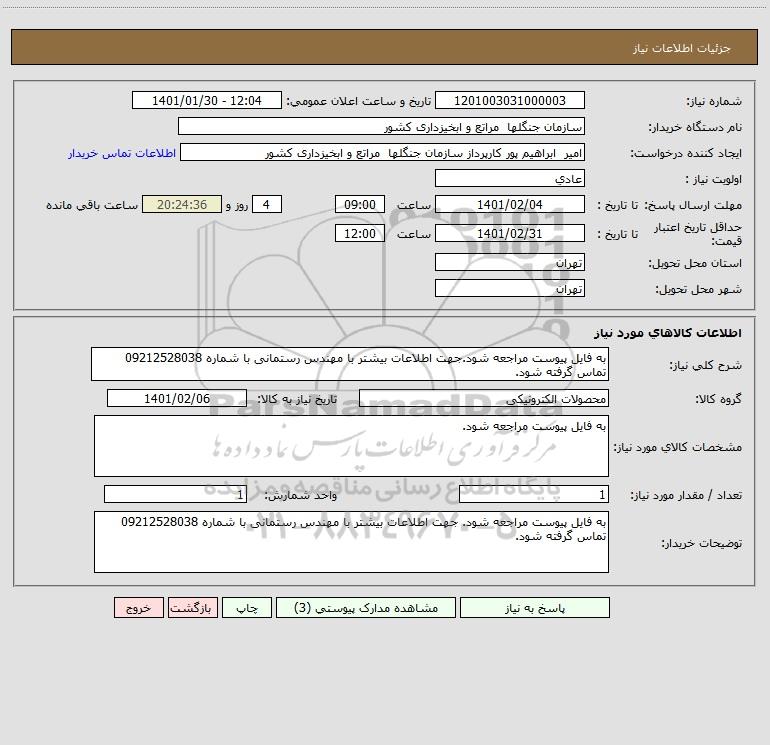Click the شرح کلی نیاز description box
The width and height of the screenshot is (770, 745).
click(350, 364)
